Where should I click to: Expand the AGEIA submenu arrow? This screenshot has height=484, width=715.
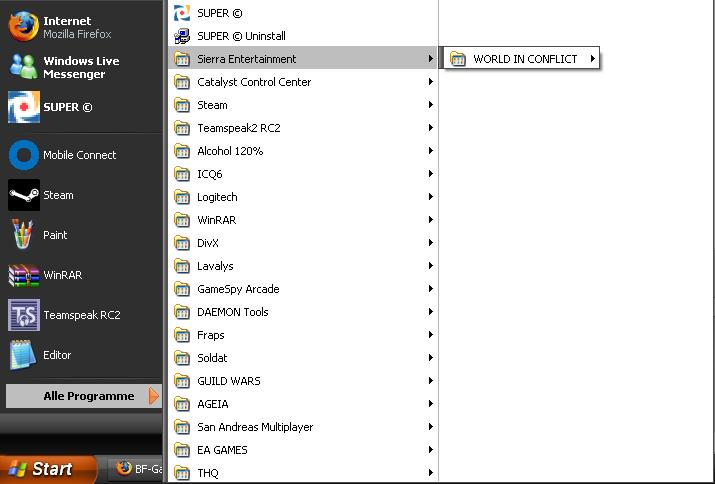click(x=430, y=404)
